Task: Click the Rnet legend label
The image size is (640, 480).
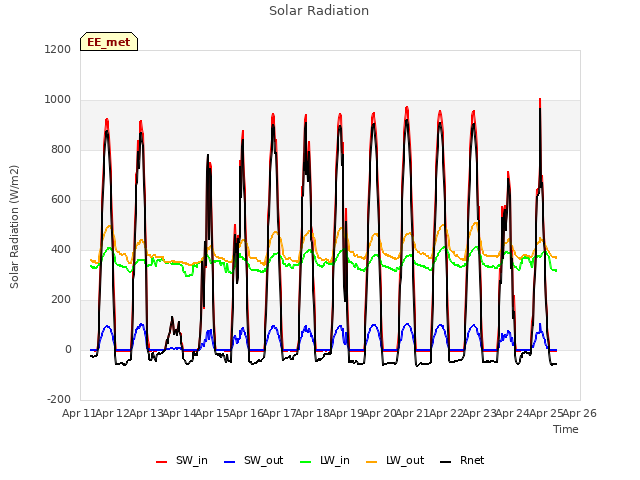Action: (x=472, y=461)
